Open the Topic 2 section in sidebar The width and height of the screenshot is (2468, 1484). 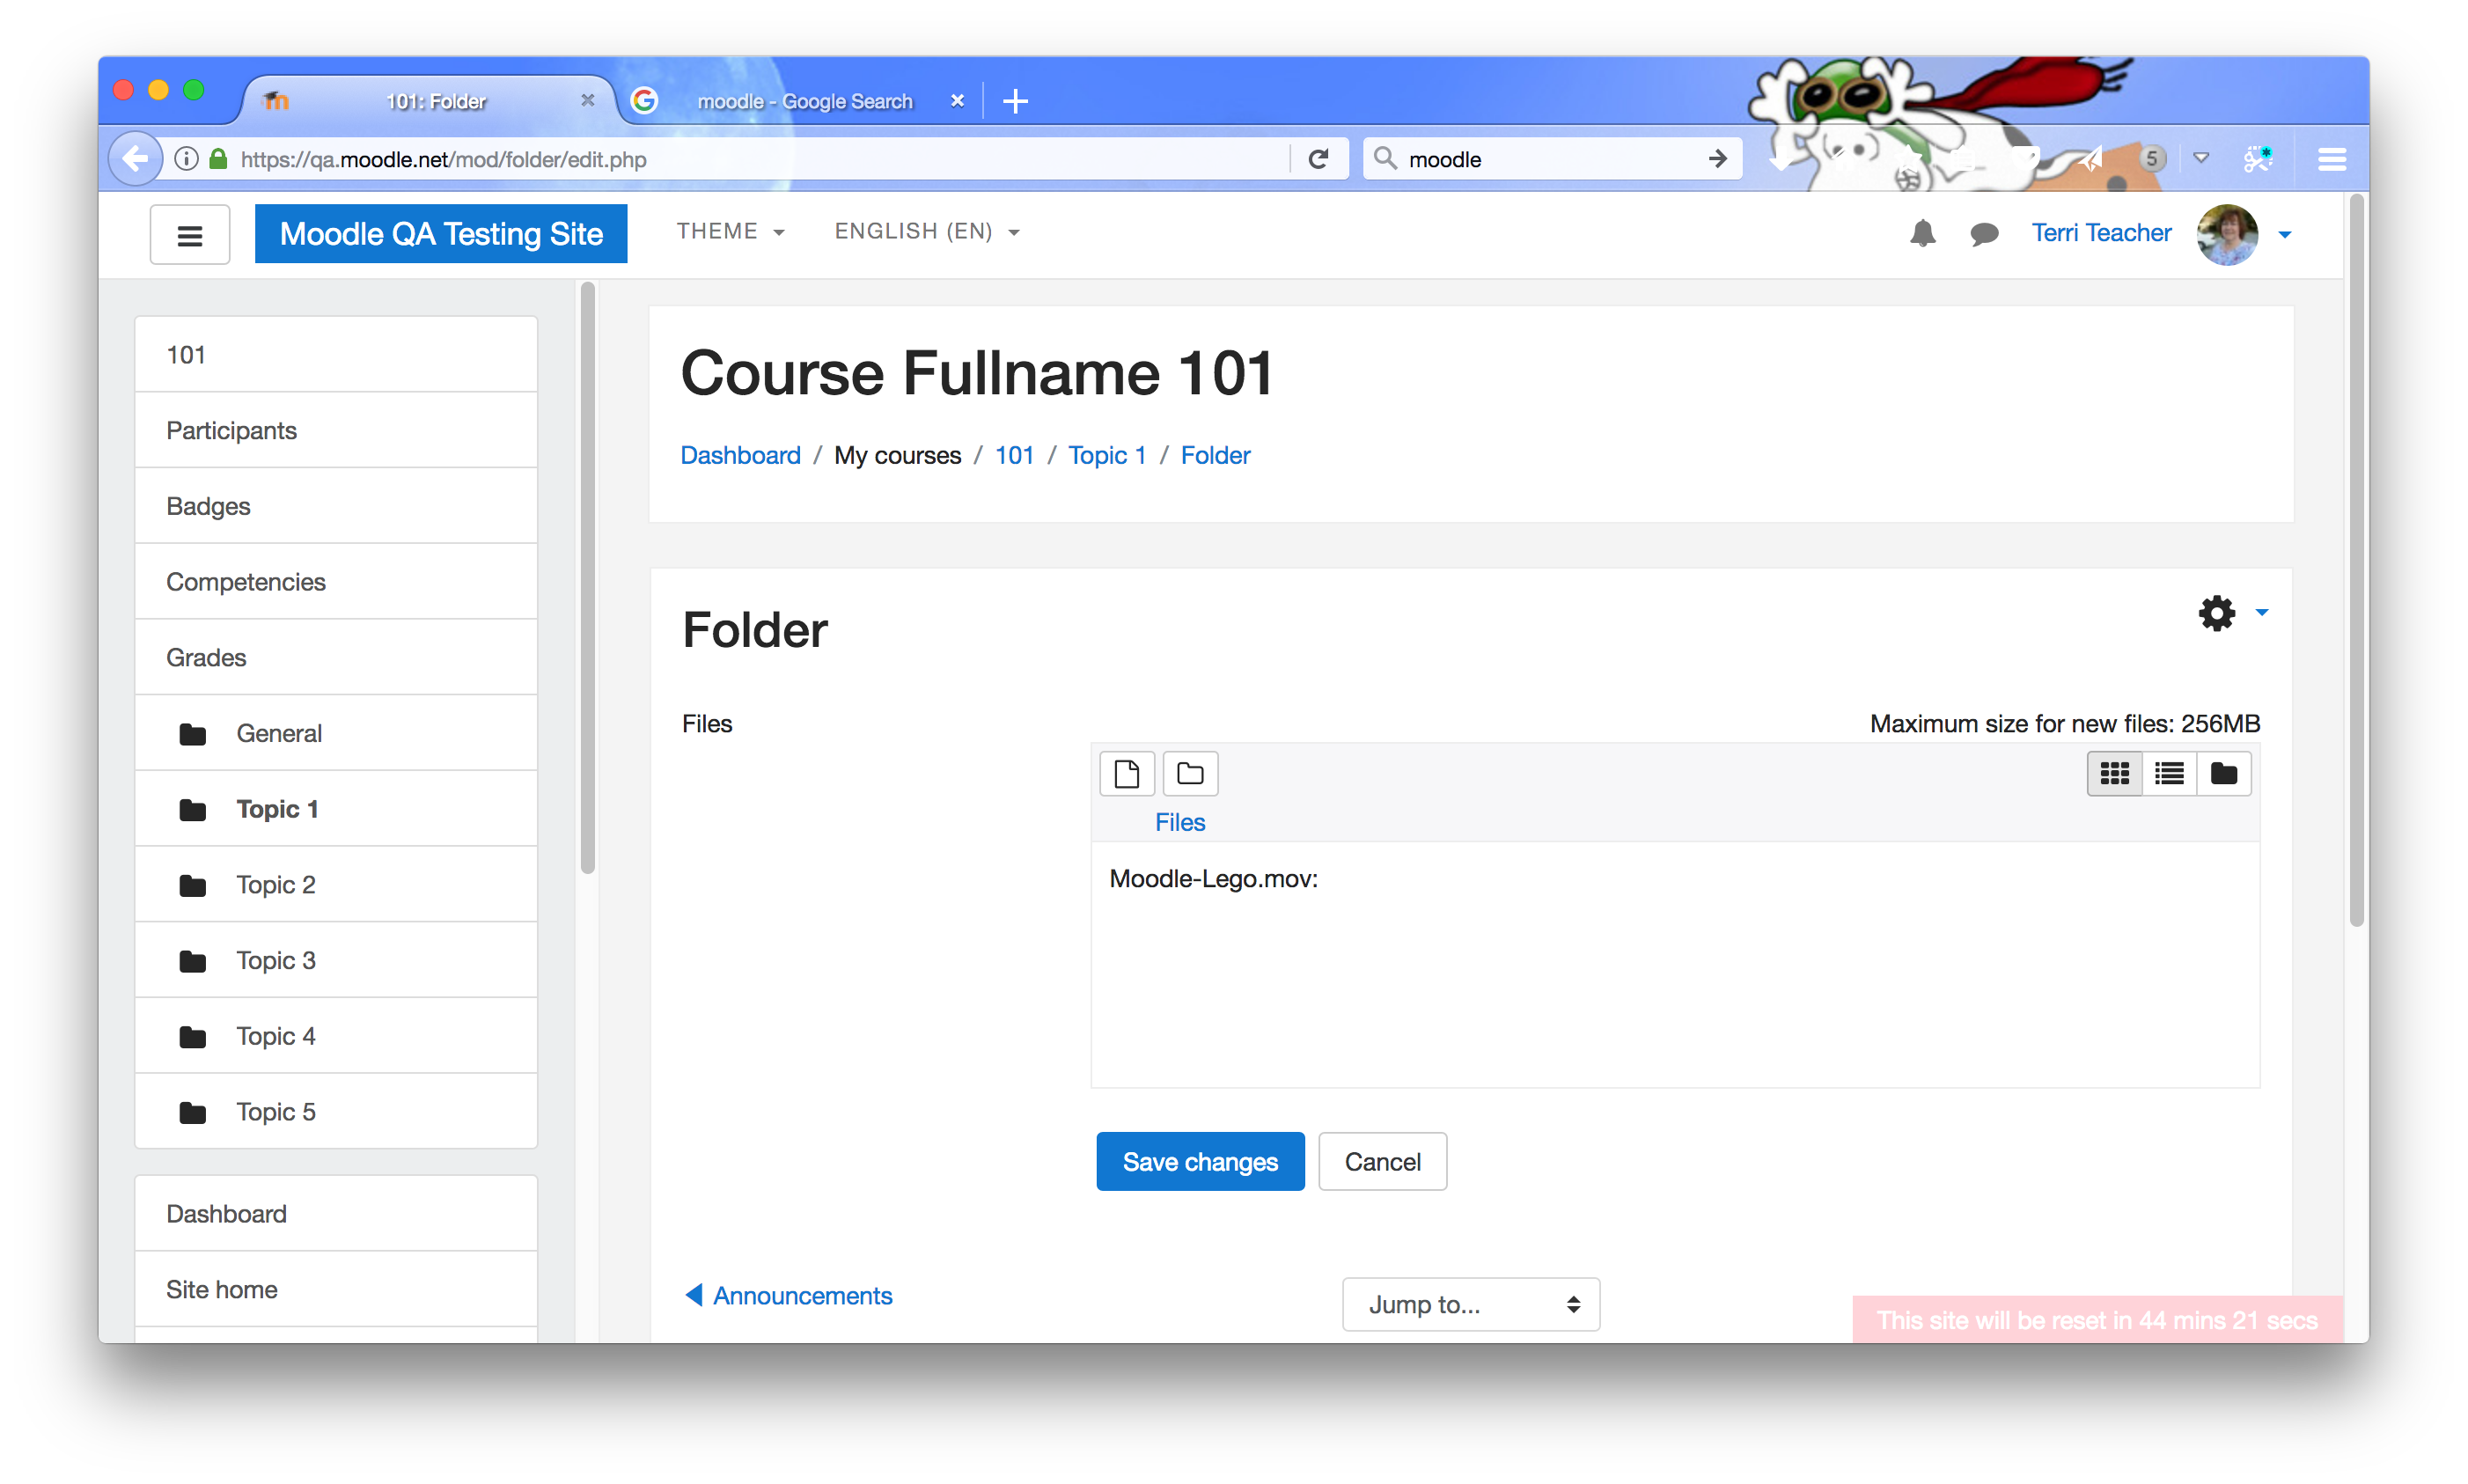(x=336, y=885)
